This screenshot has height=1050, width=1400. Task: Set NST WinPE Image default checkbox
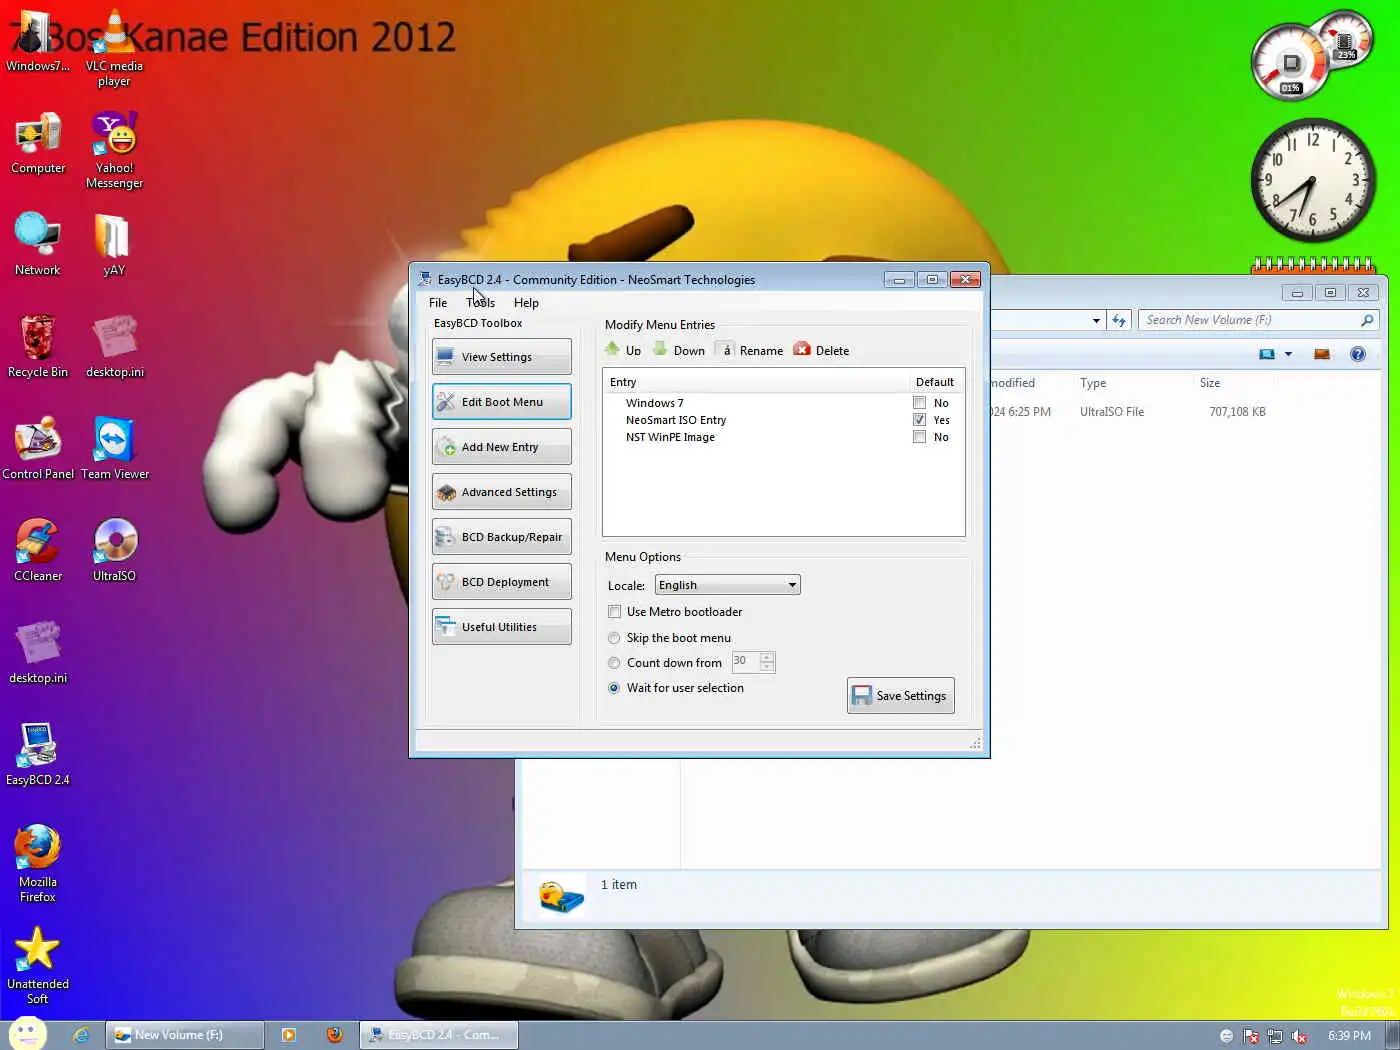tap(919, 437)
